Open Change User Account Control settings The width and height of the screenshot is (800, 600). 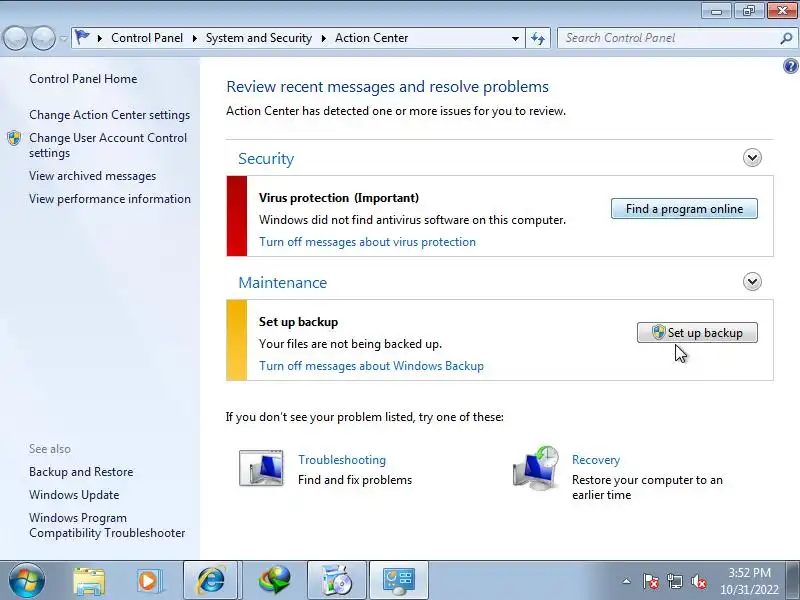coord(108,145)
